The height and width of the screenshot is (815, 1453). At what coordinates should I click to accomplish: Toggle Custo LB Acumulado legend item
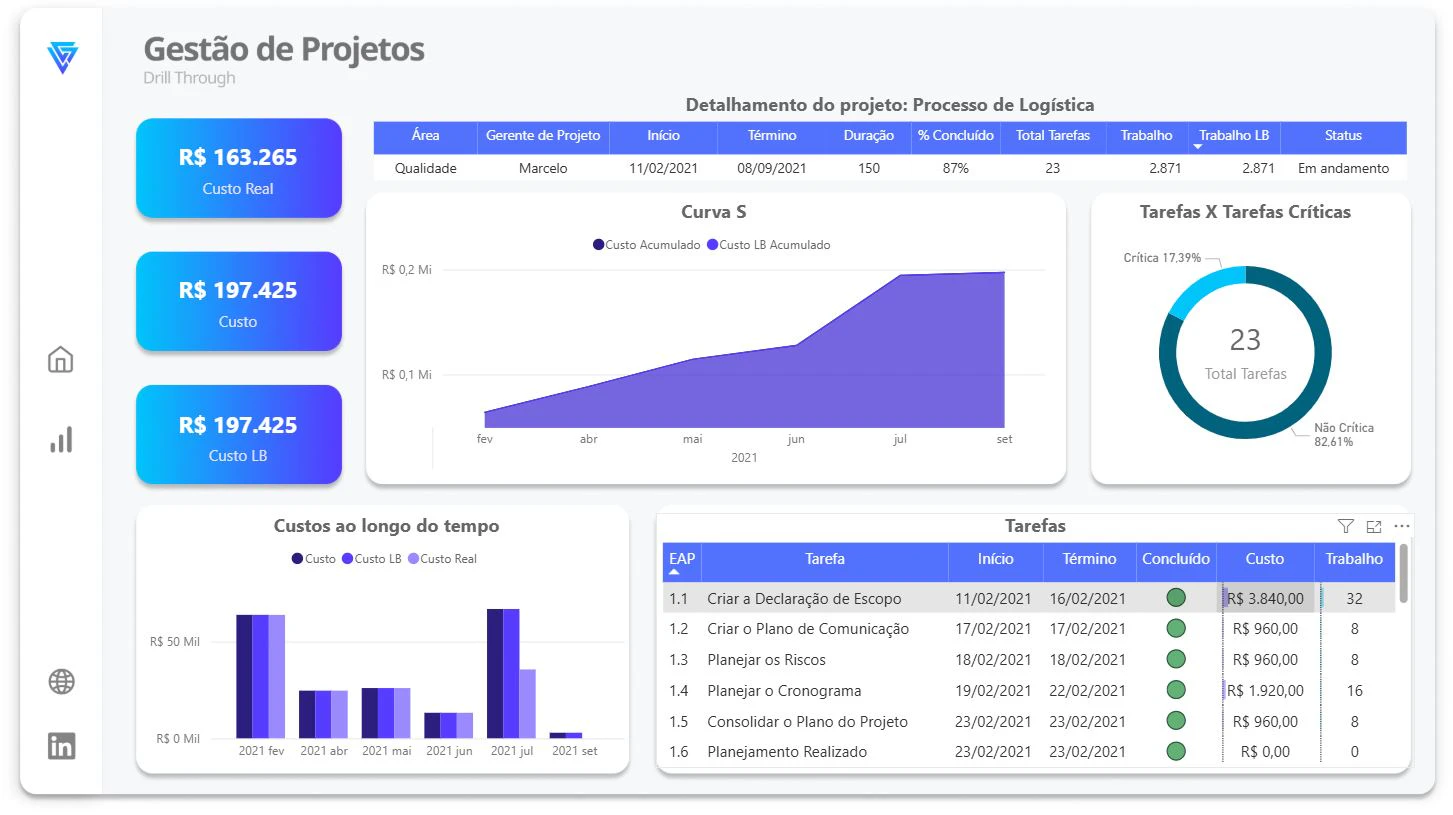click(x=769, y=245)
